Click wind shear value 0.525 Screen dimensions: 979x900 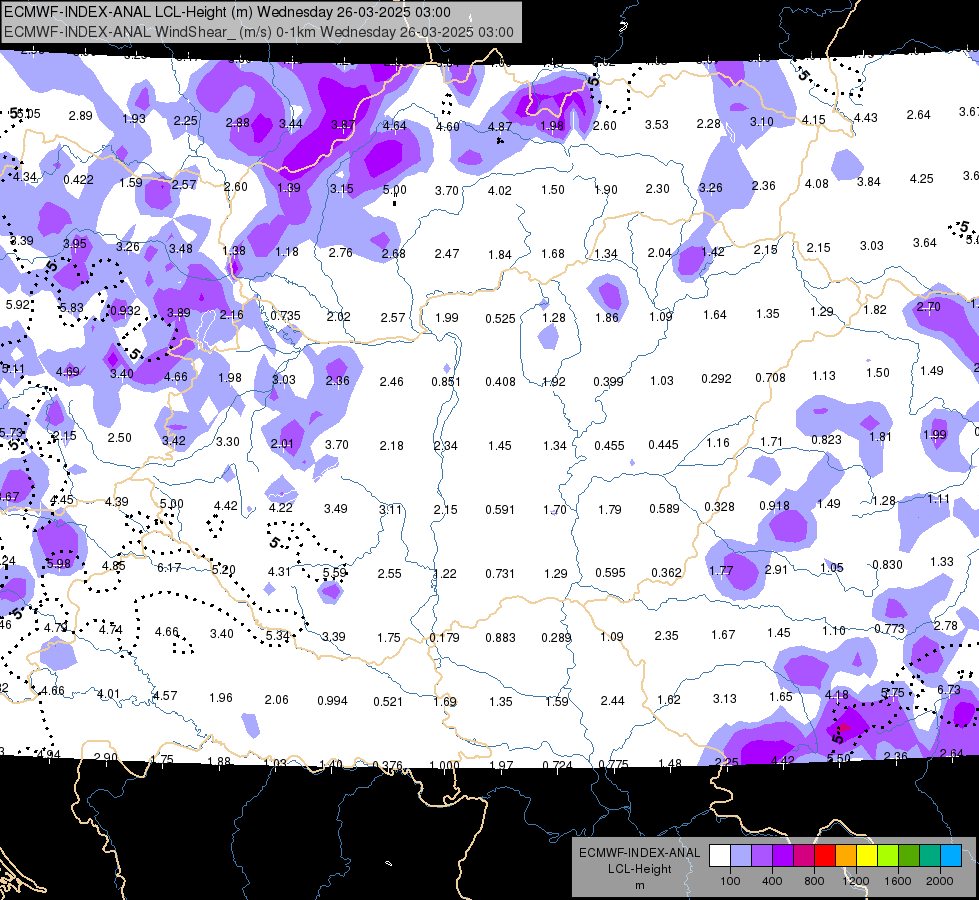tap(501, 319)
